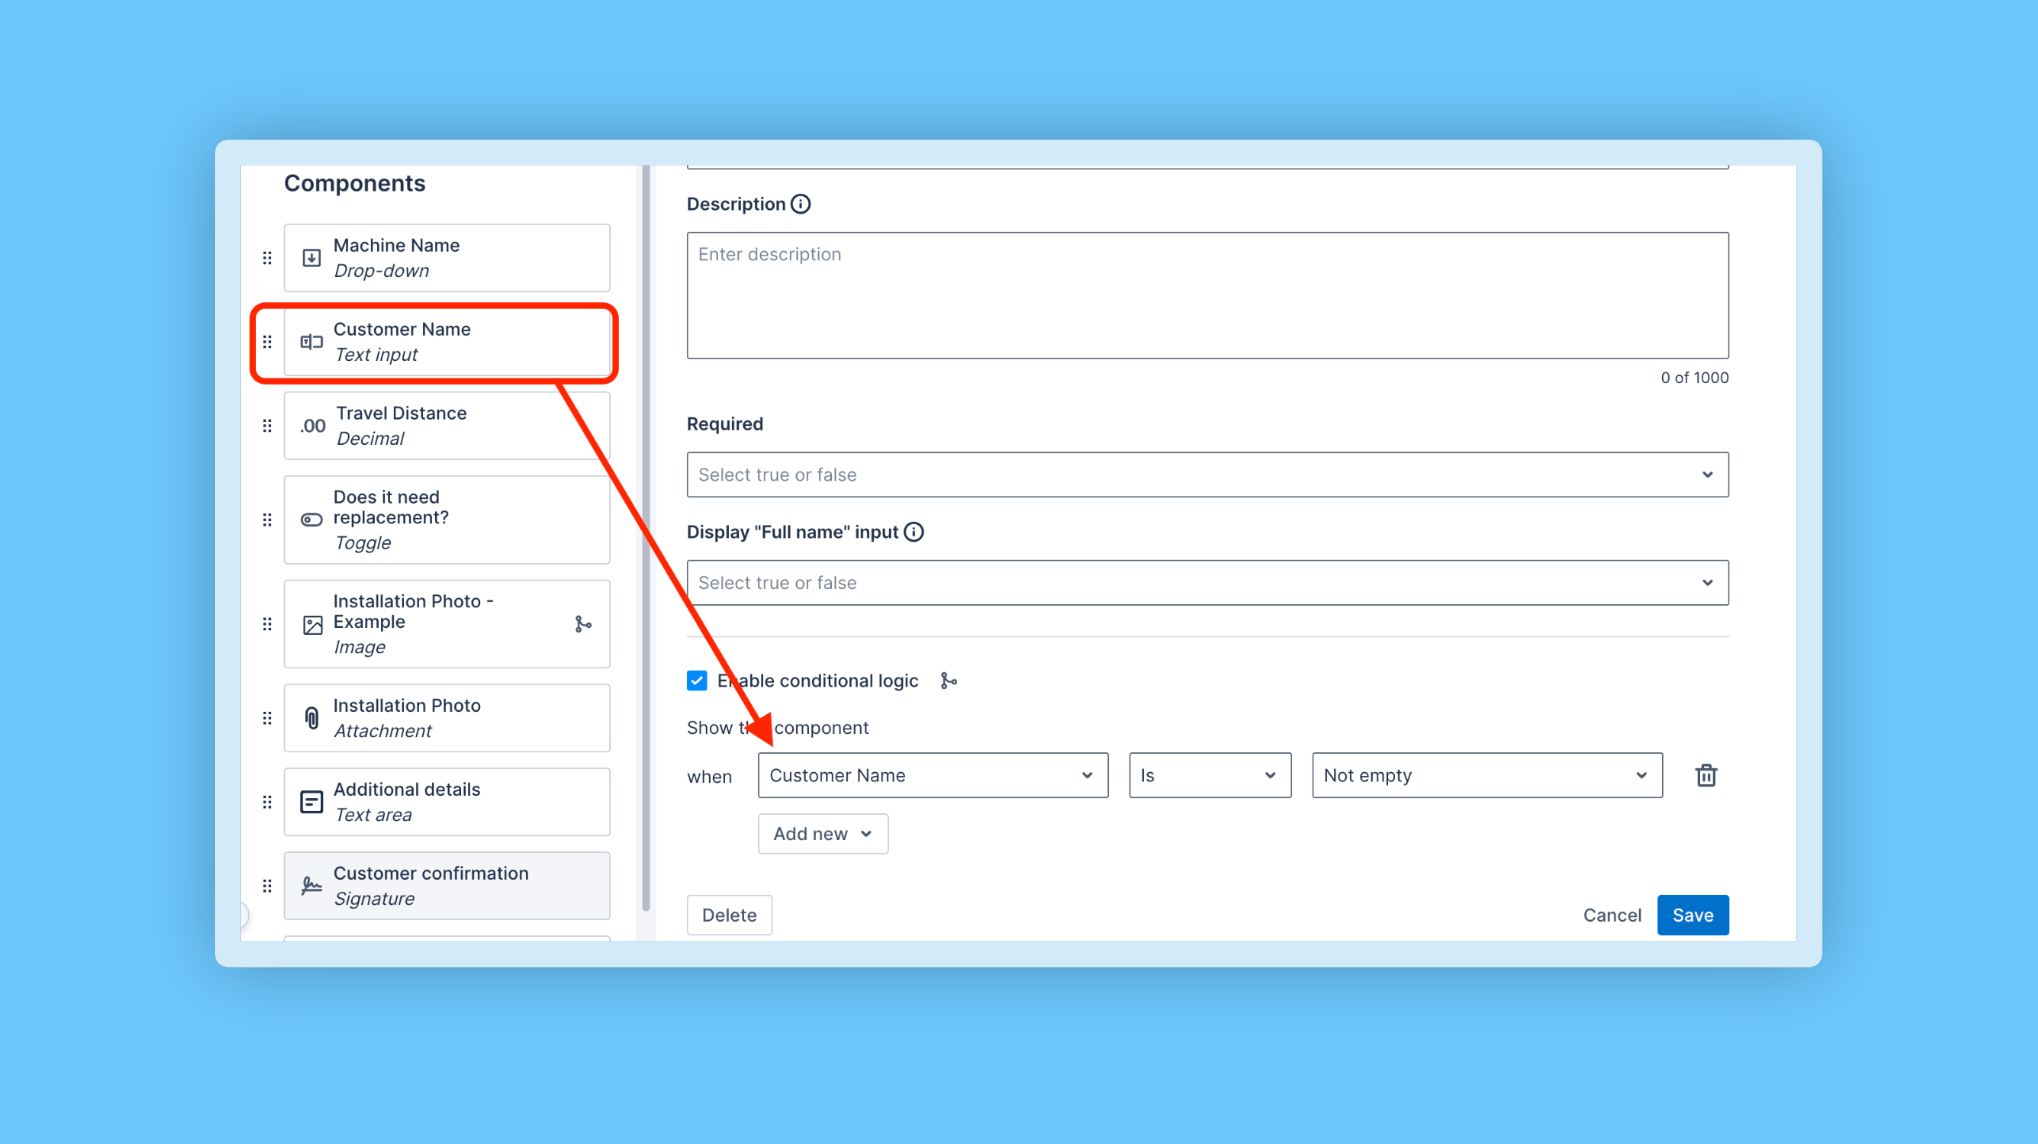Click the components list vertical scrollbar
This screenshot has height=1144, width=2038.
(646, 538)
